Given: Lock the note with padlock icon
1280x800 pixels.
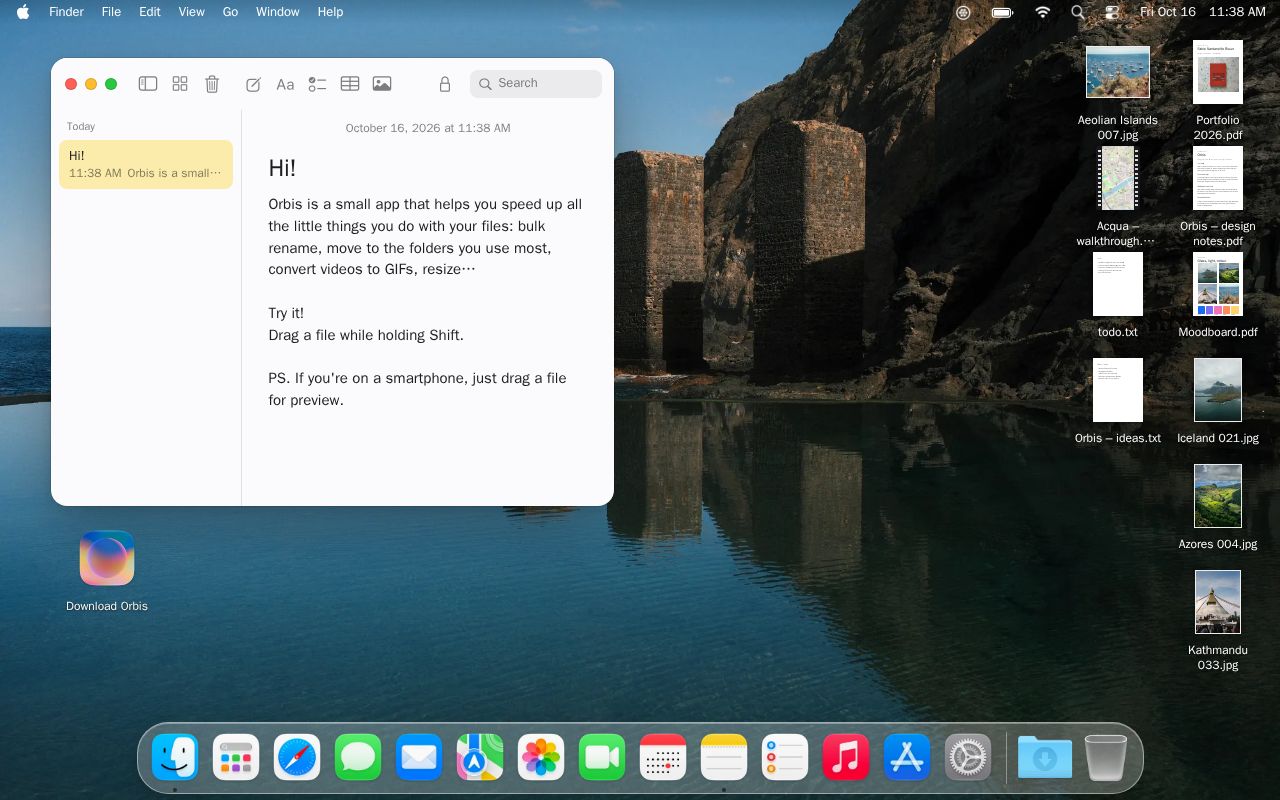Looking at the screenshot, I should tap(445, 84).
